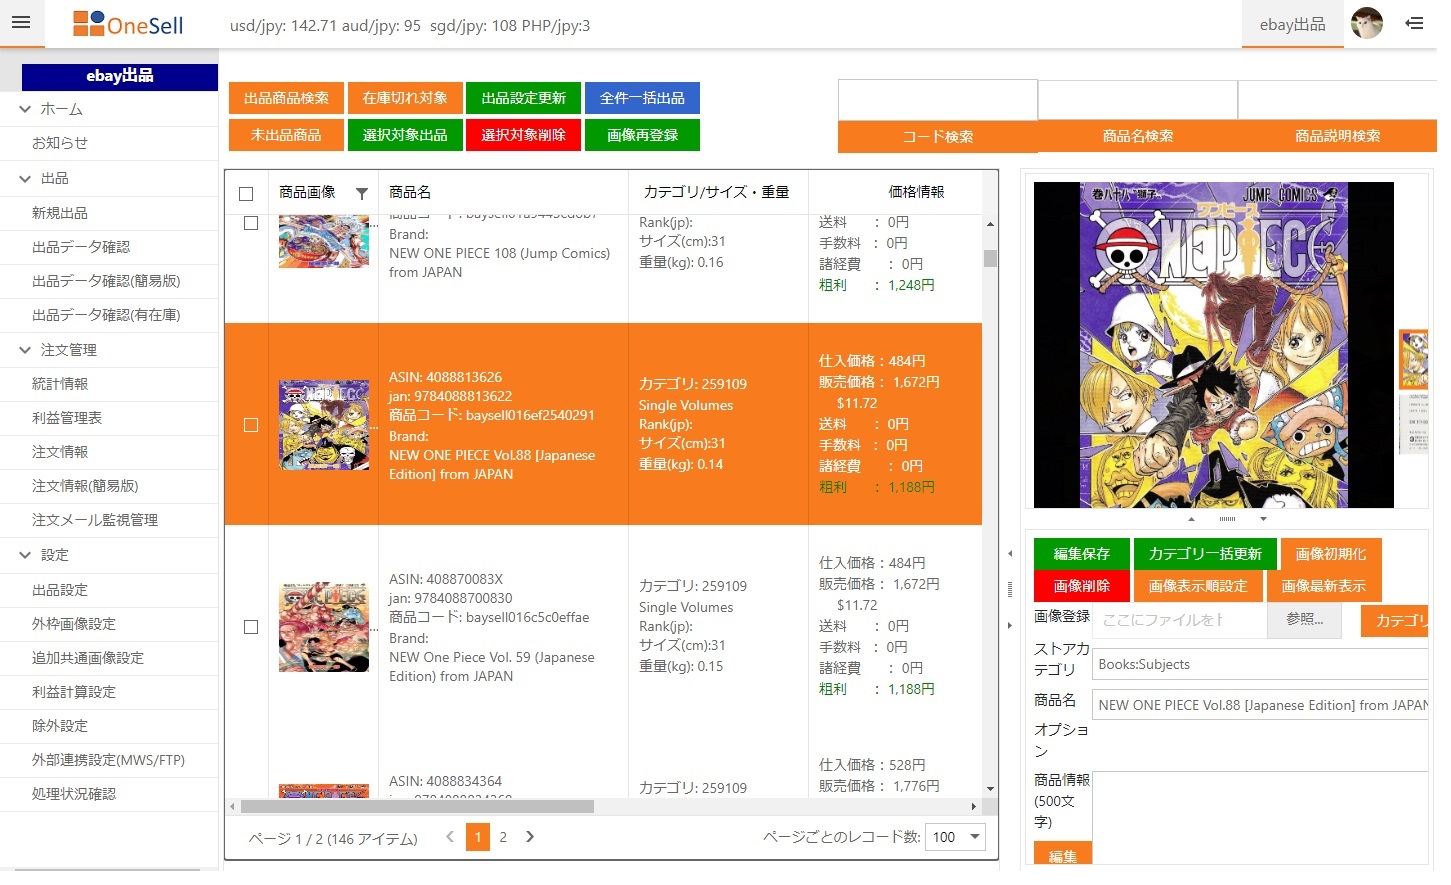The image size is (1451, 885).
Task: Click the splitter grip below the preview image
Action: pyautogui.click(x=1227, y=519)
